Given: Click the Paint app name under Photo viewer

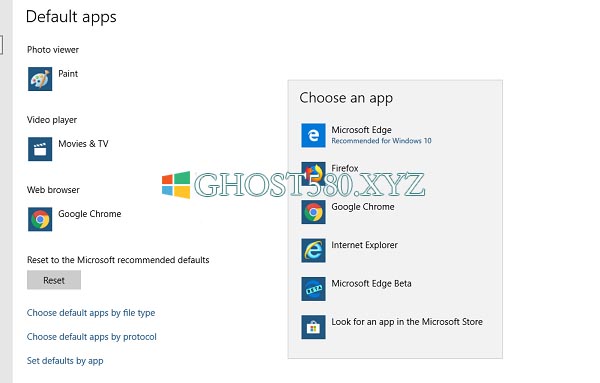Looking at the screenshot, I should click(x=68, y=73).
